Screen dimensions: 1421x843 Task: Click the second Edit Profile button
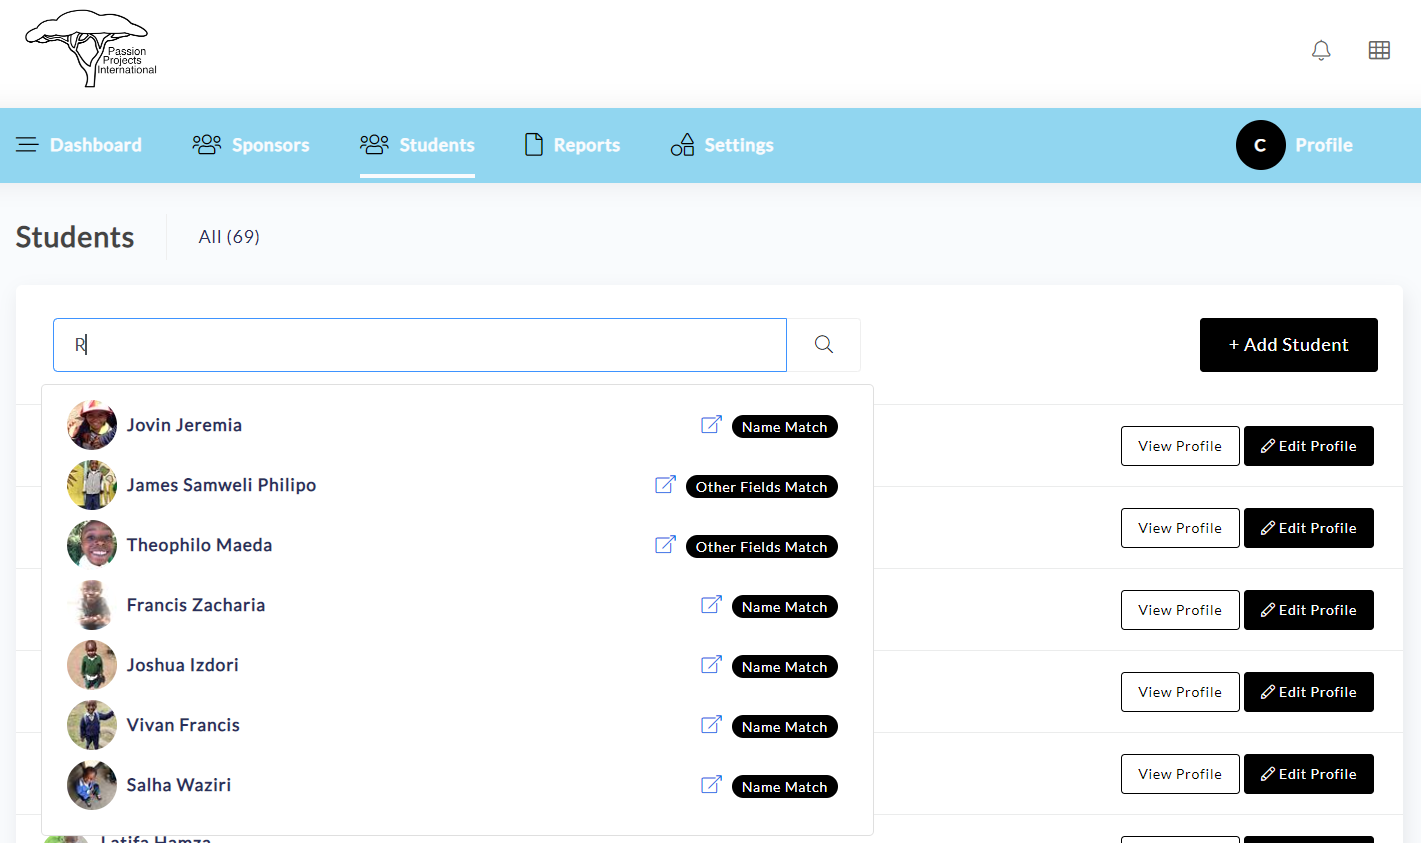(x=1308, y=528)
